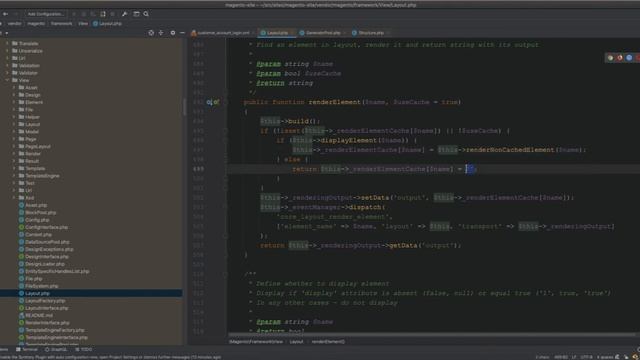Viewport: 640px width, 360px height.
Task: Open the TODO tool window
Action: pos(84,349)
